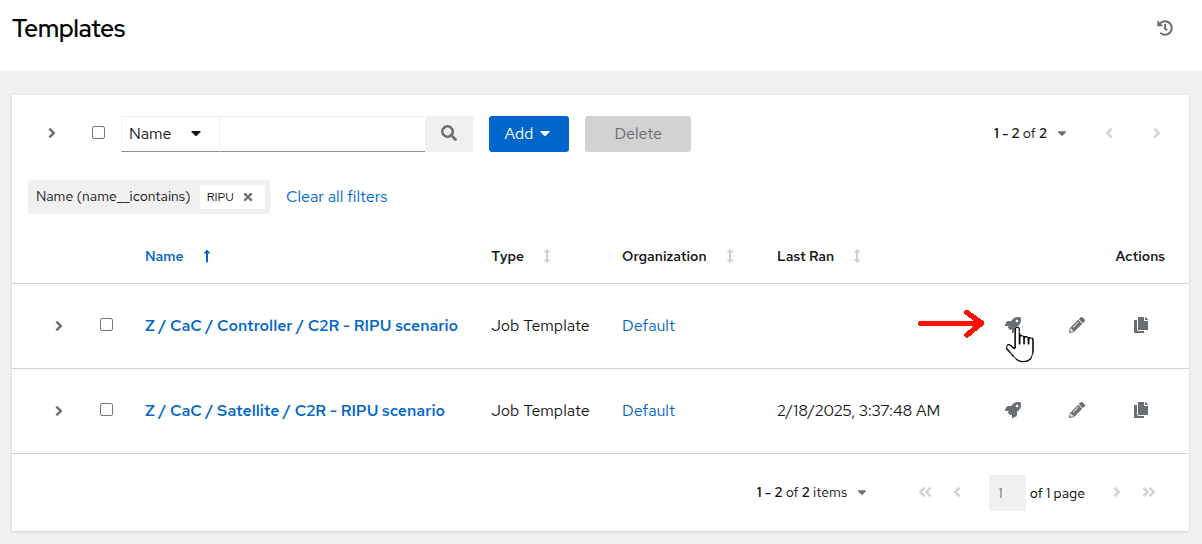Check the Controller C2R RIPU row checkbox

click(106, 324)
